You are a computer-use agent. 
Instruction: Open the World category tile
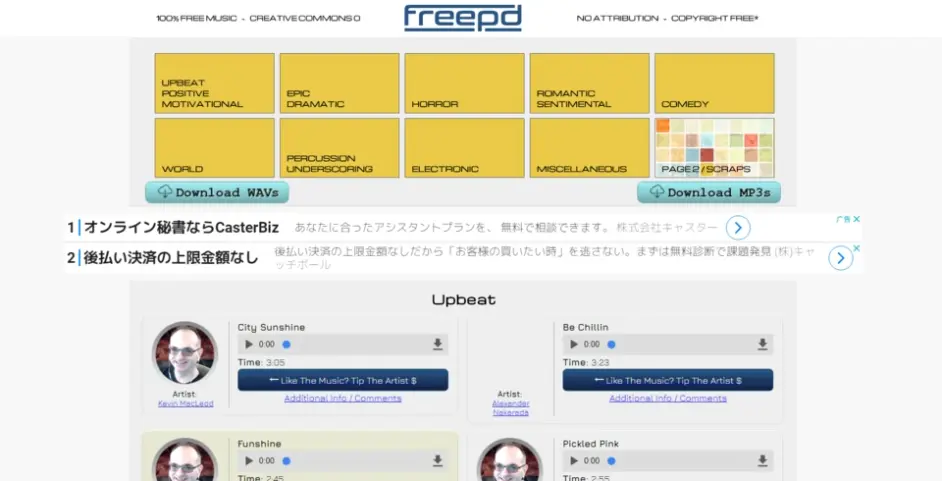pyautogui.click(x=214, y=148)
